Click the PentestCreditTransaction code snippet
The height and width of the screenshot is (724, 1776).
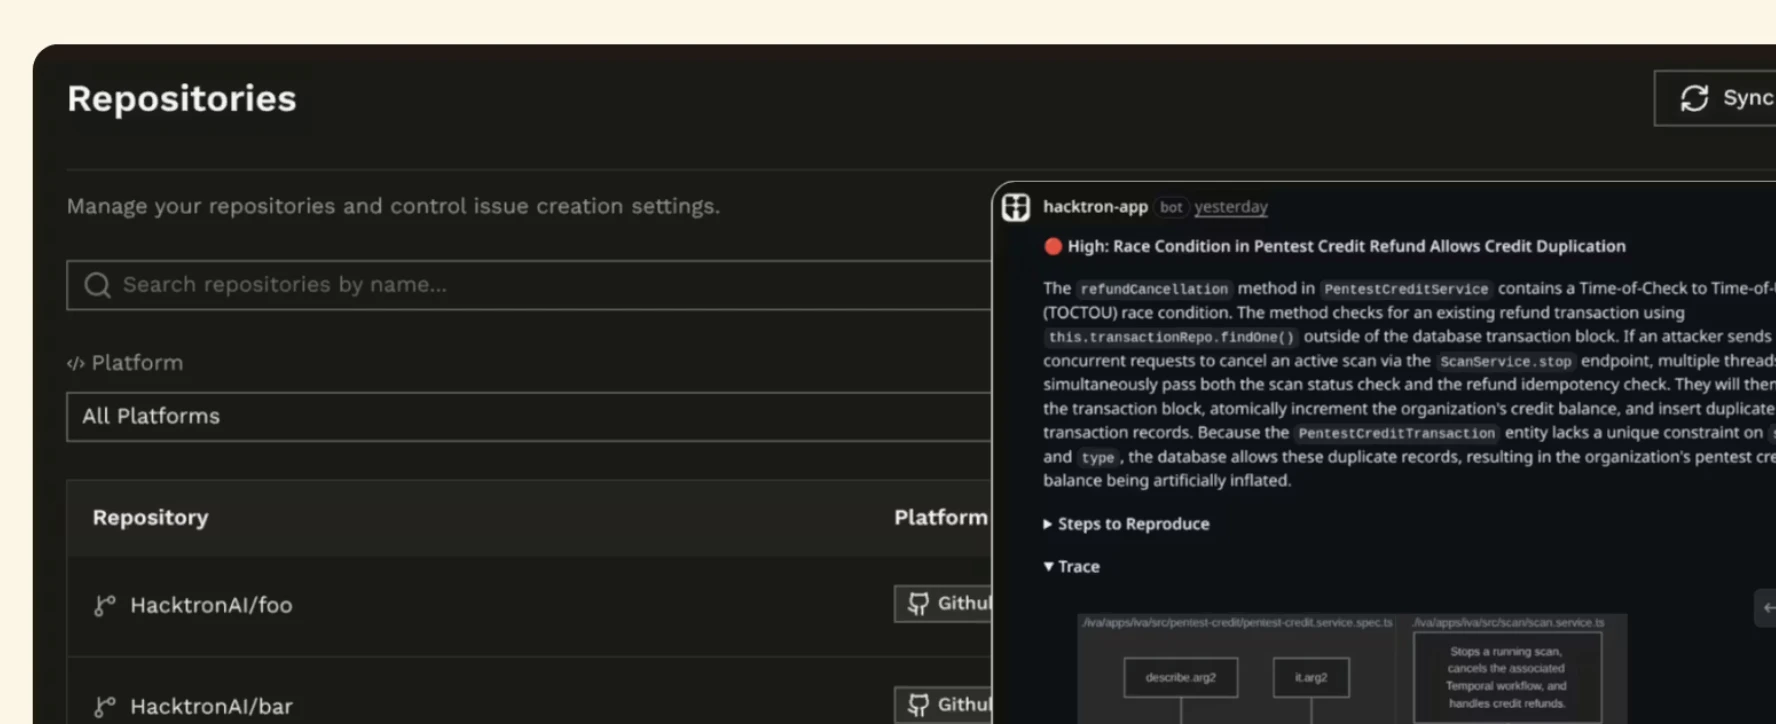(x=1396, y=433)
